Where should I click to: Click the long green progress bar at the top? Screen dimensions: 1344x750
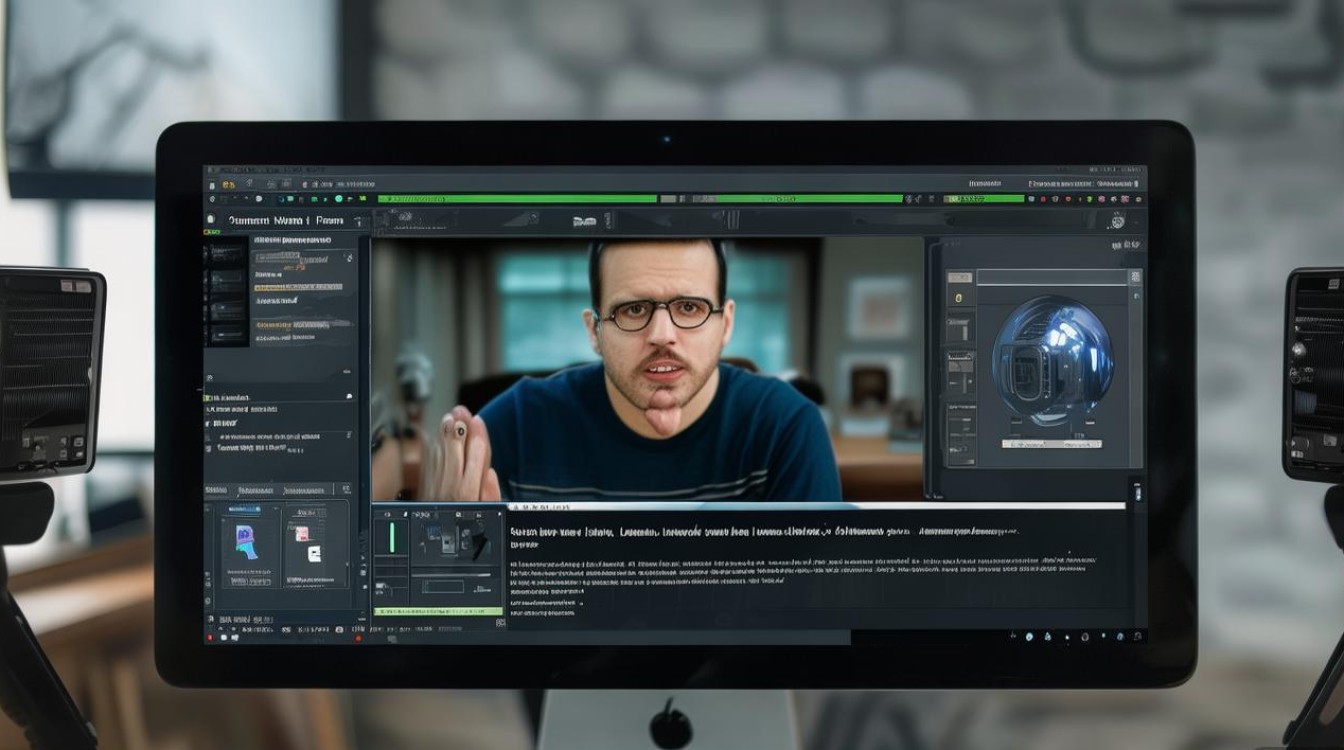(x=516, y=199)
